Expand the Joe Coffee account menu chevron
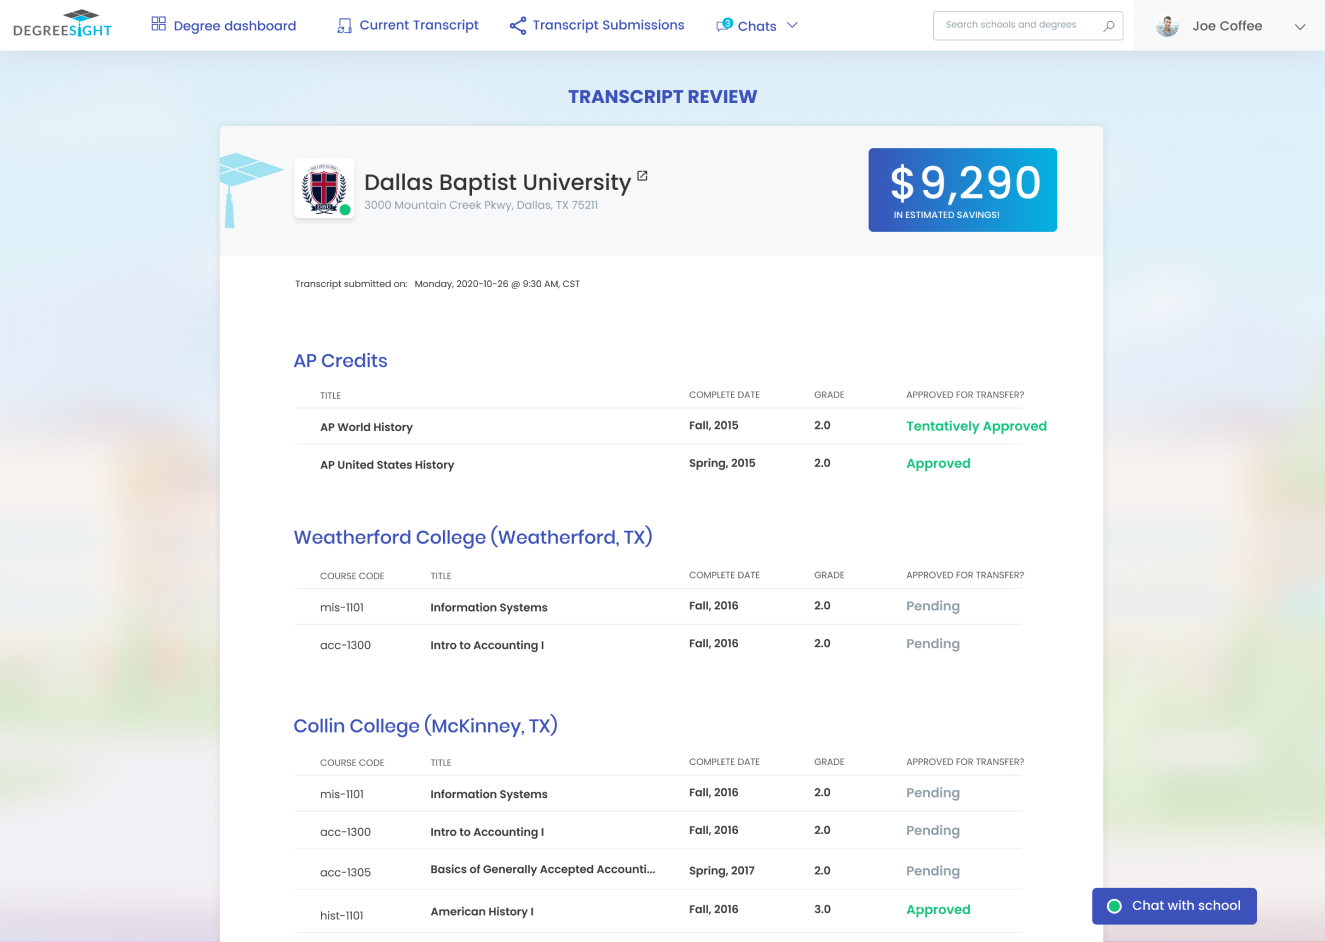This screenshot has width=1325, height=942. coord(1300,27)
